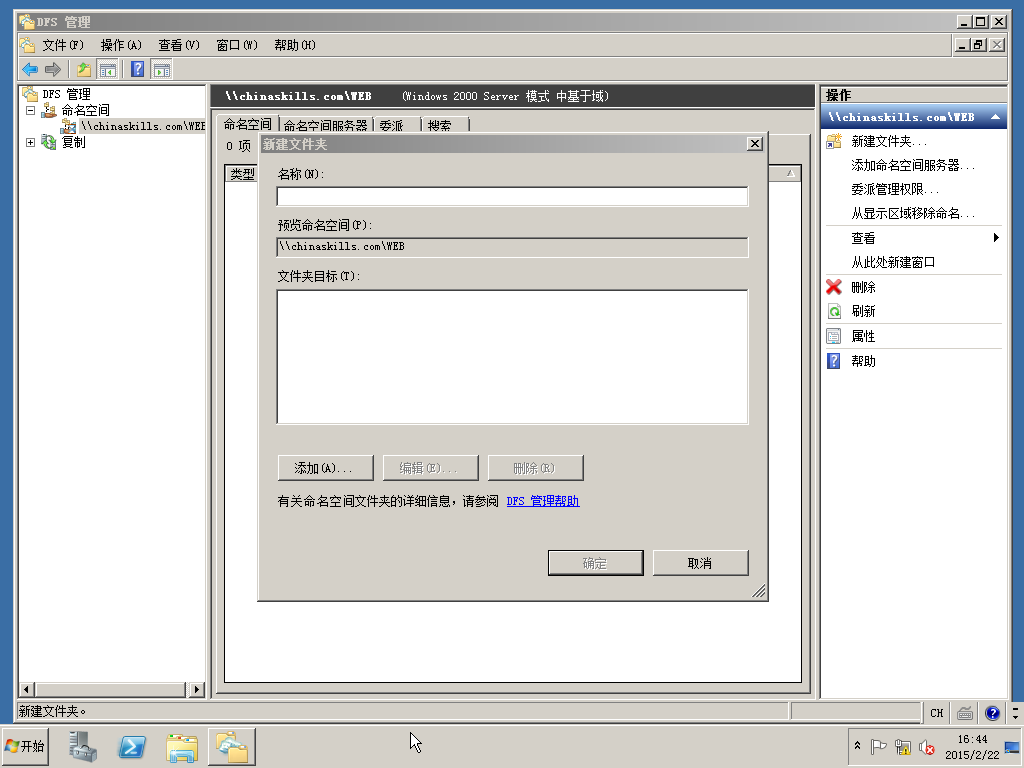Click 委派管理权限... action
The width and height of the screenshot is (1024, 768).
895,189
